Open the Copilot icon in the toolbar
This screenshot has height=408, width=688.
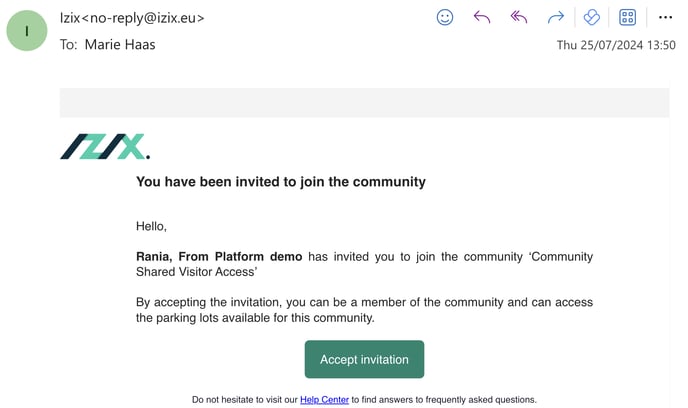(x=591, y=17)
